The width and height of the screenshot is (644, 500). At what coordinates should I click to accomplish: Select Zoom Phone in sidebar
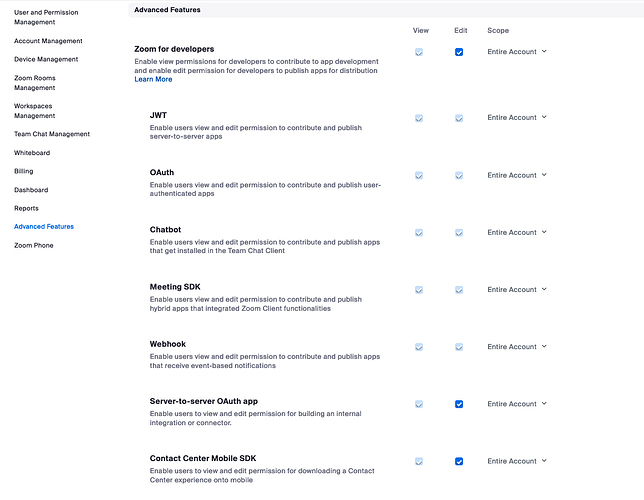34,245
